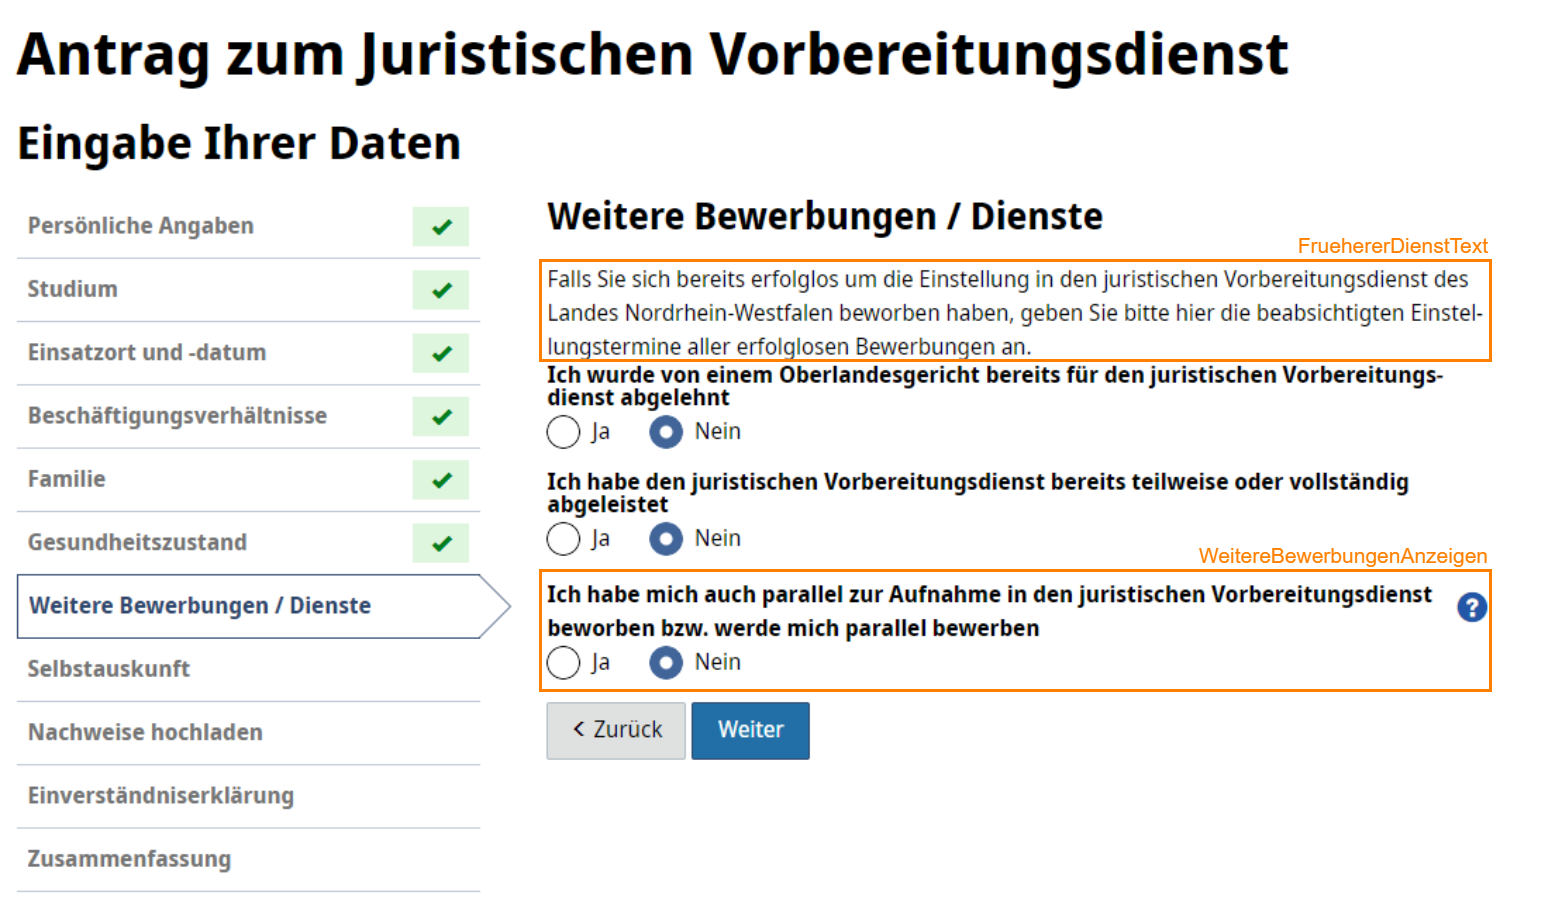The image size is (1541, 919).
Task: Select Nein for parallel beworben question
Action: (666, 662)
